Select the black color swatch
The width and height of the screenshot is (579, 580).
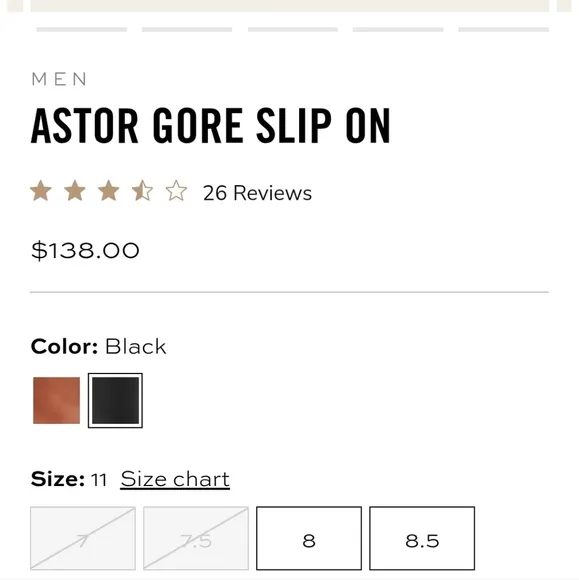tap(115, 400)
